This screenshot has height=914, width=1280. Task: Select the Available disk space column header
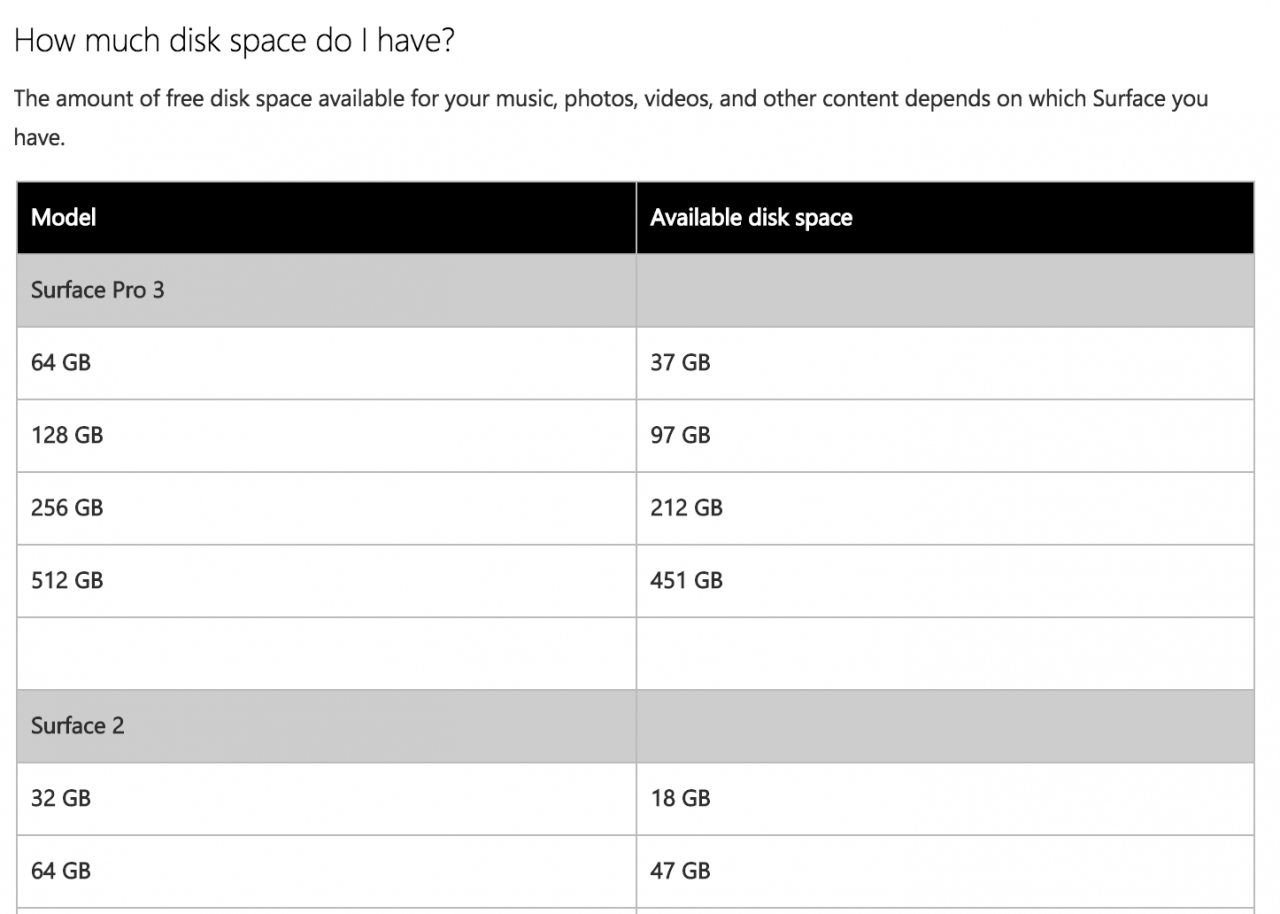tap(945, 218)
